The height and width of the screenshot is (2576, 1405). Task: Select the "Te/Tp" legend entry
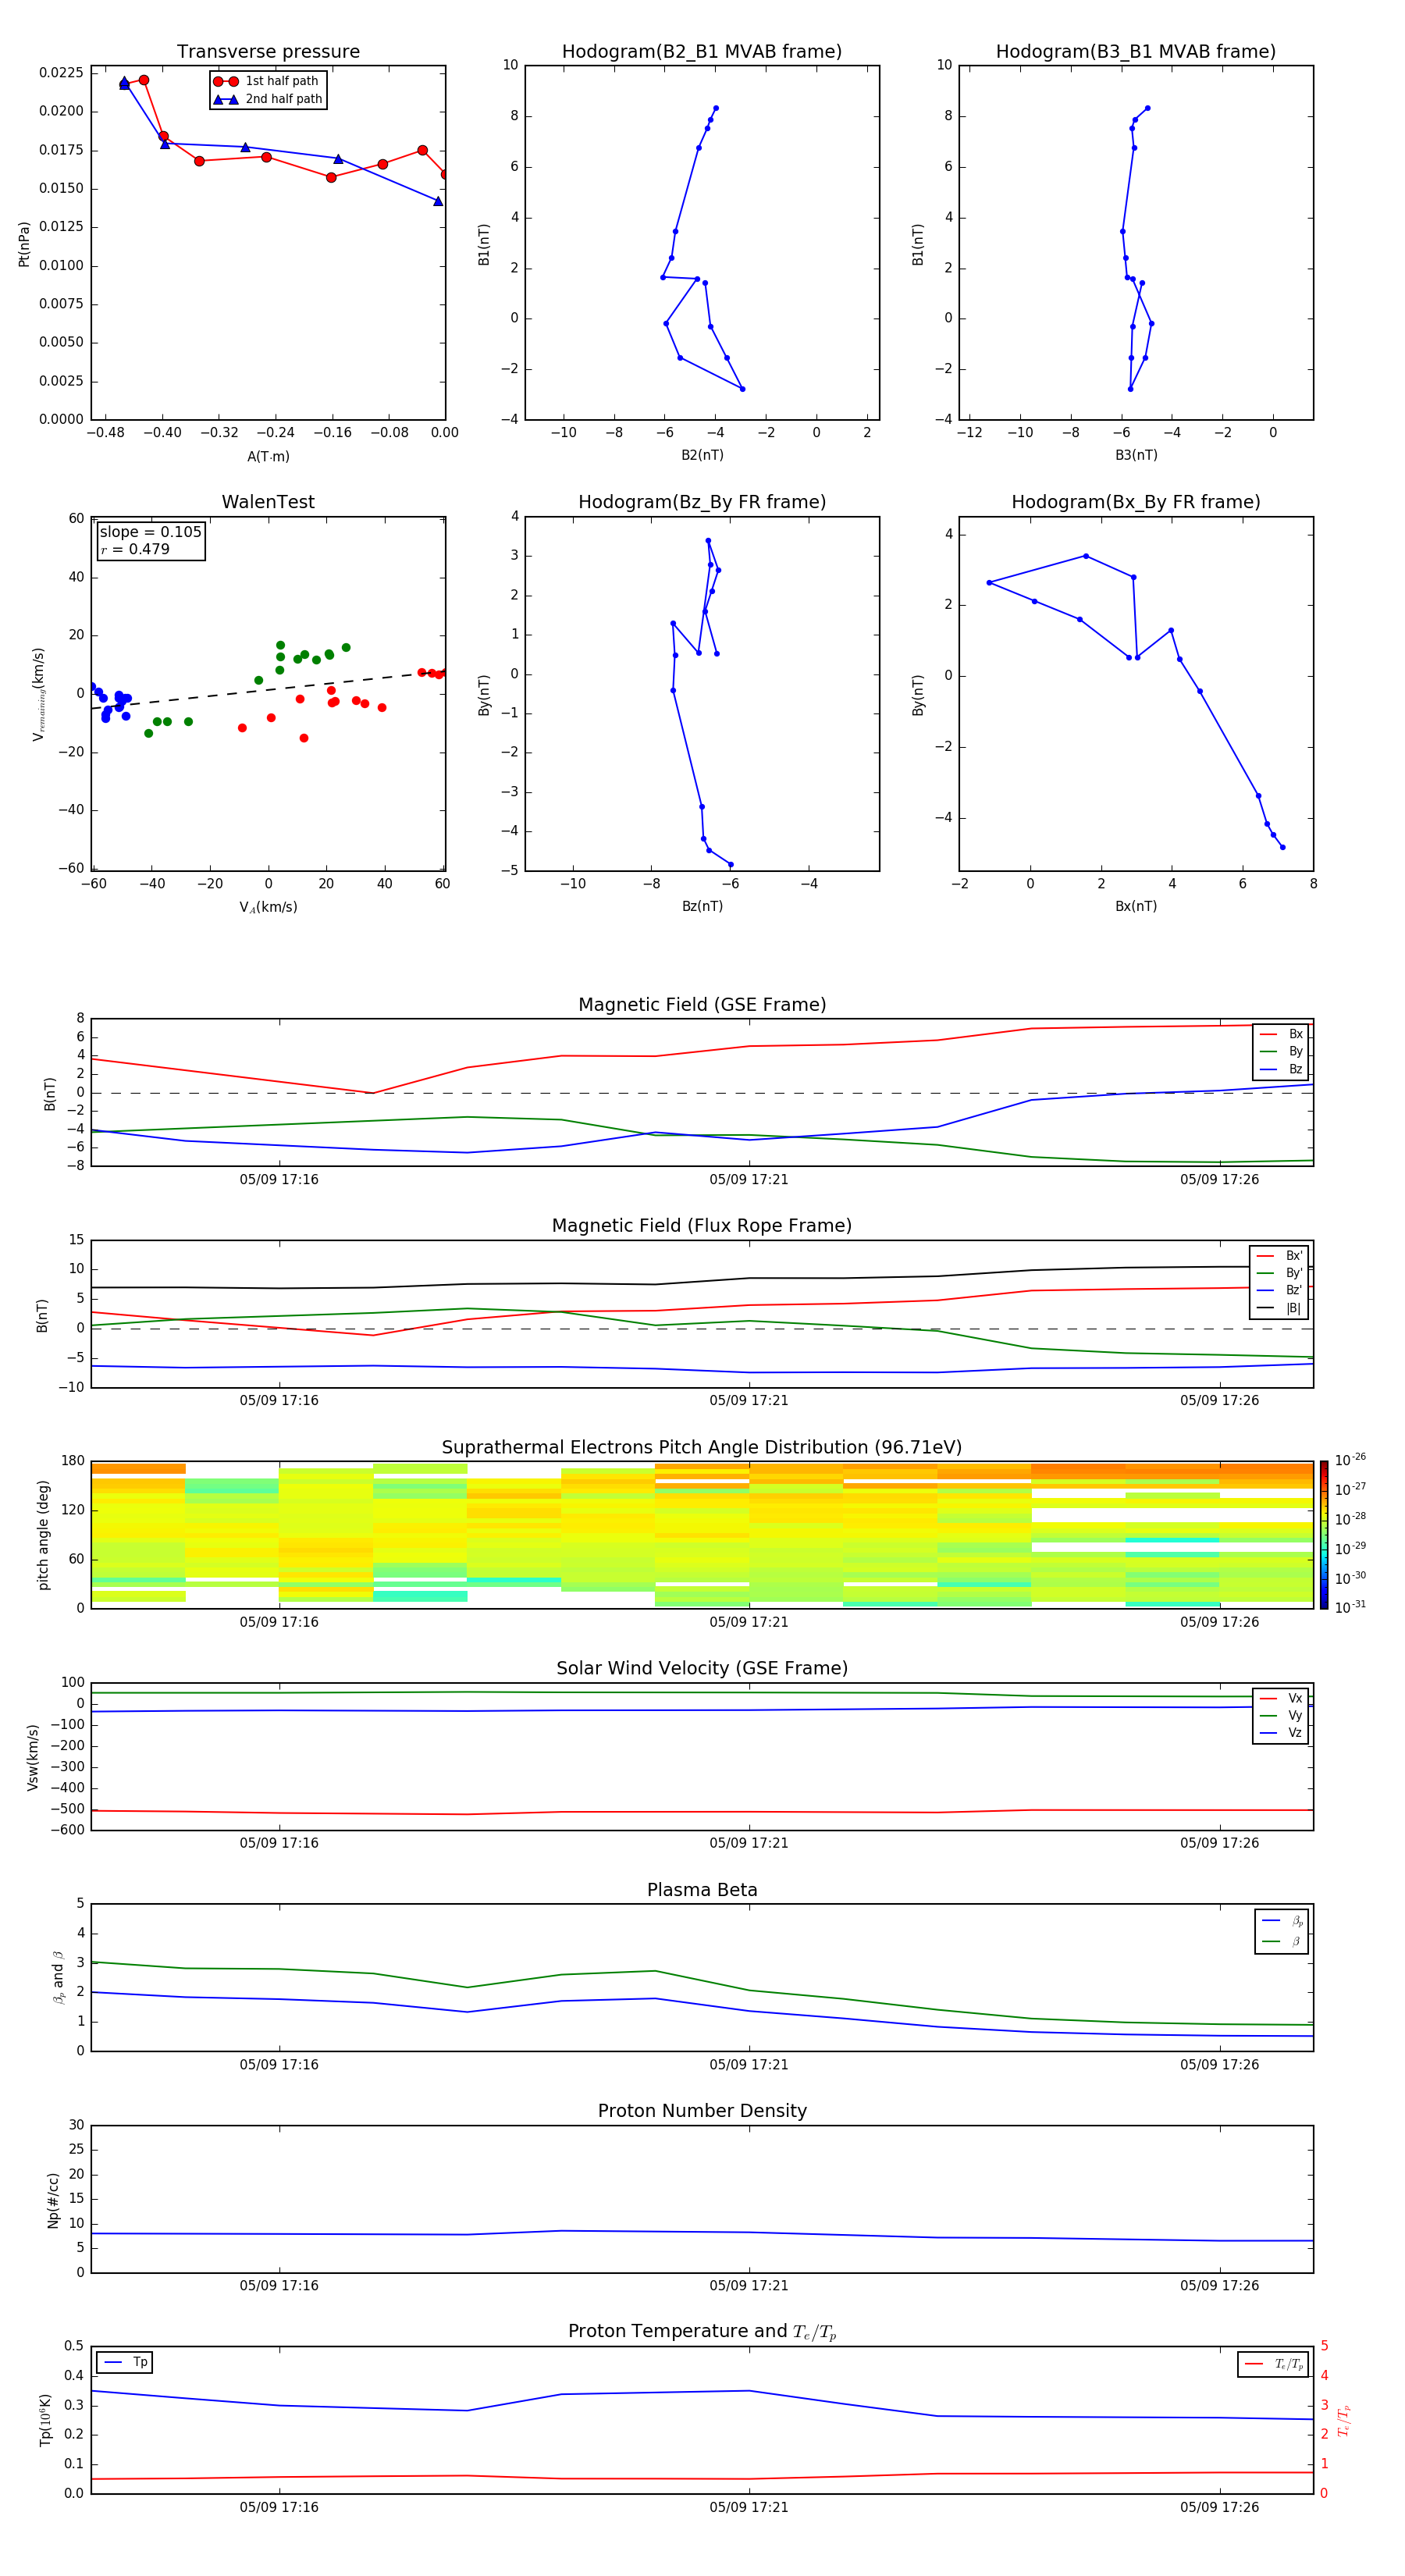click(1273, 2364)
